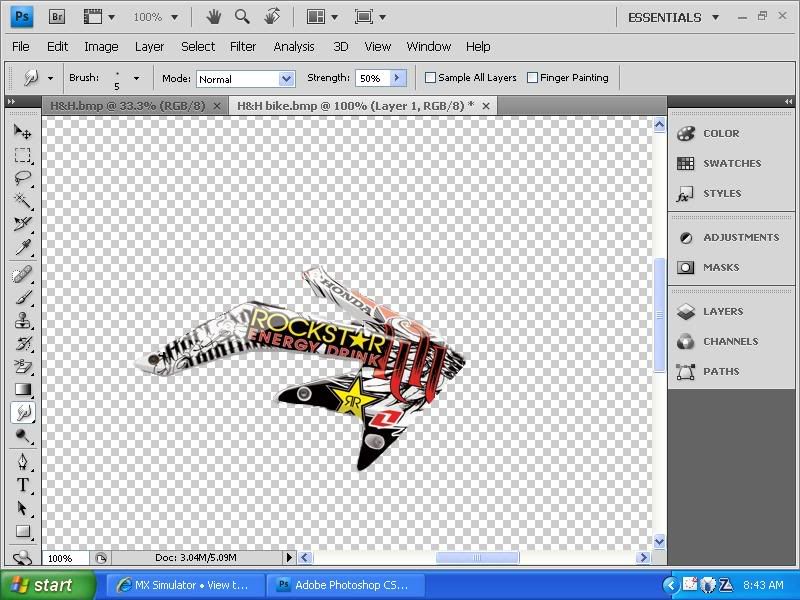Select the Crop tool

click(x=22, y=223)
